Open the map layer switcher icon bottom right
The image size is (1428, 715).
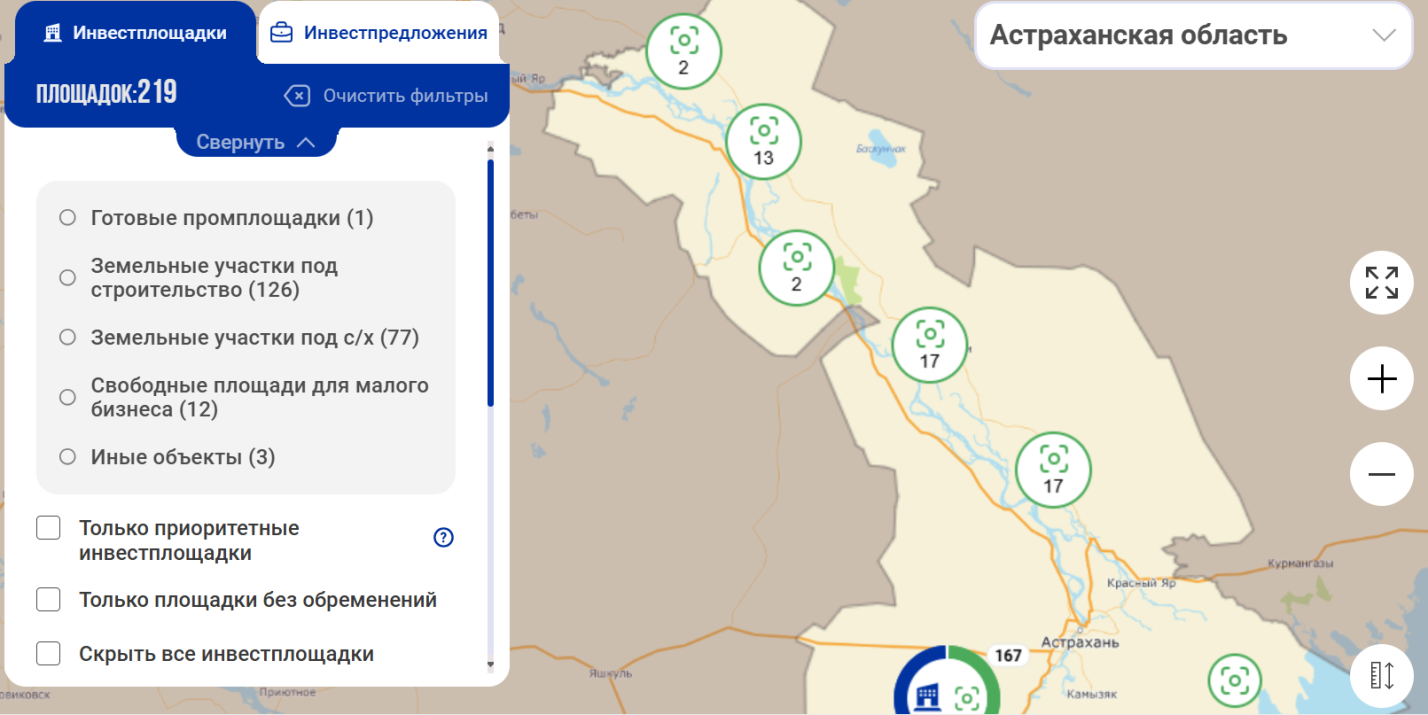[x=1381, y=675]
